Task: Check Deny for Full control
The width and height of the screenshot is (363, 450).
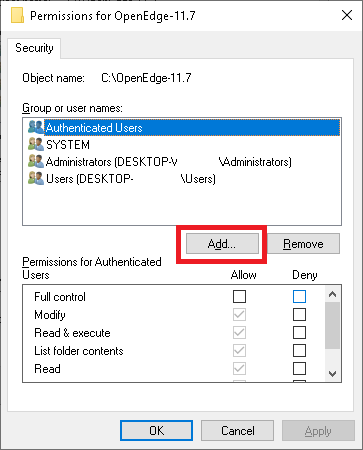Action: [299, 296]
